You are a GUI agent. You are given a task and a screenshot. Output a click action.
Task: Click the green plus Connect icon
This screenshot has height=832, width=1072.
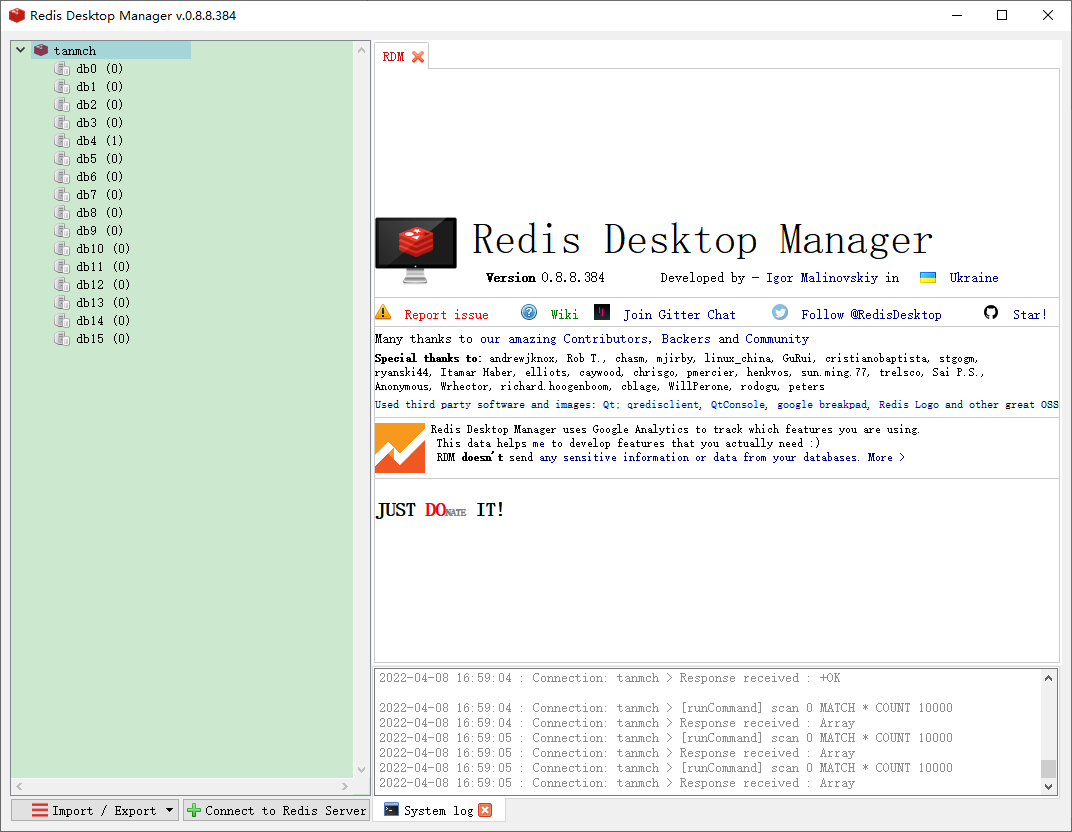point(192,810)
